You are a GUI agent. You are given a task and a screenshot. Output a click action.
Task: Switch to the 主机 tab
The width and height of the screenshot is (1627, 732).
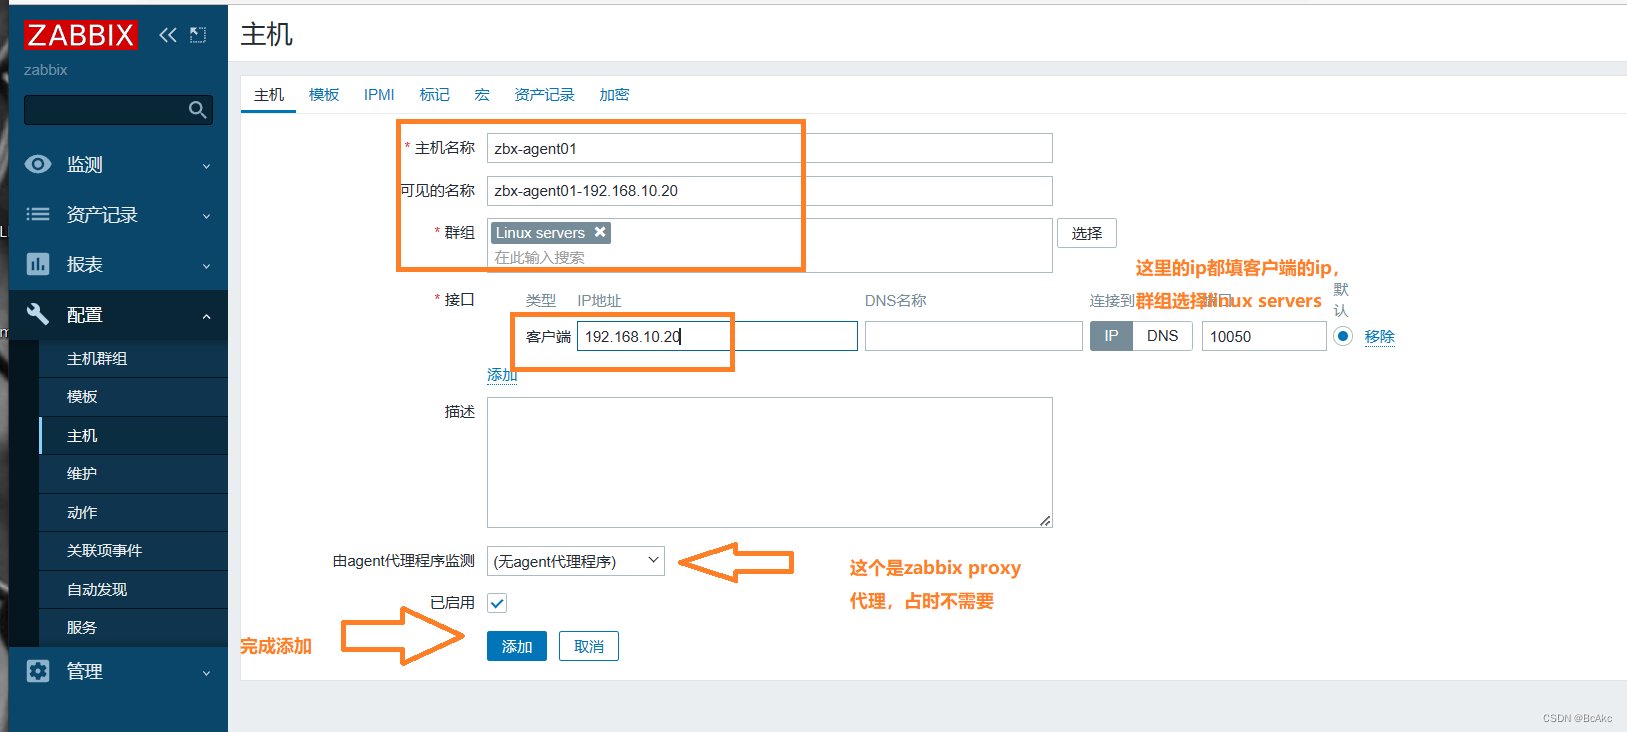coord(269,95)
